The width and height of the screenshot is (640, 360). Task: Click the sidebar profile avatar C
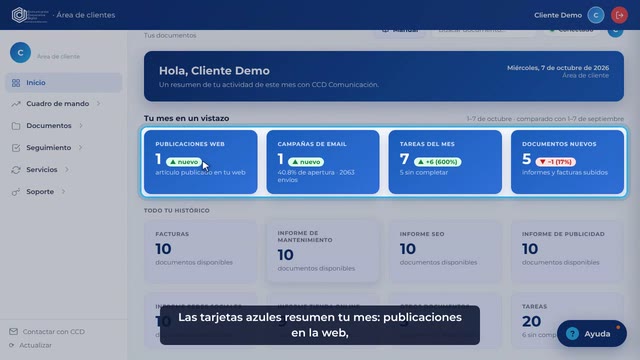[20, 53]
